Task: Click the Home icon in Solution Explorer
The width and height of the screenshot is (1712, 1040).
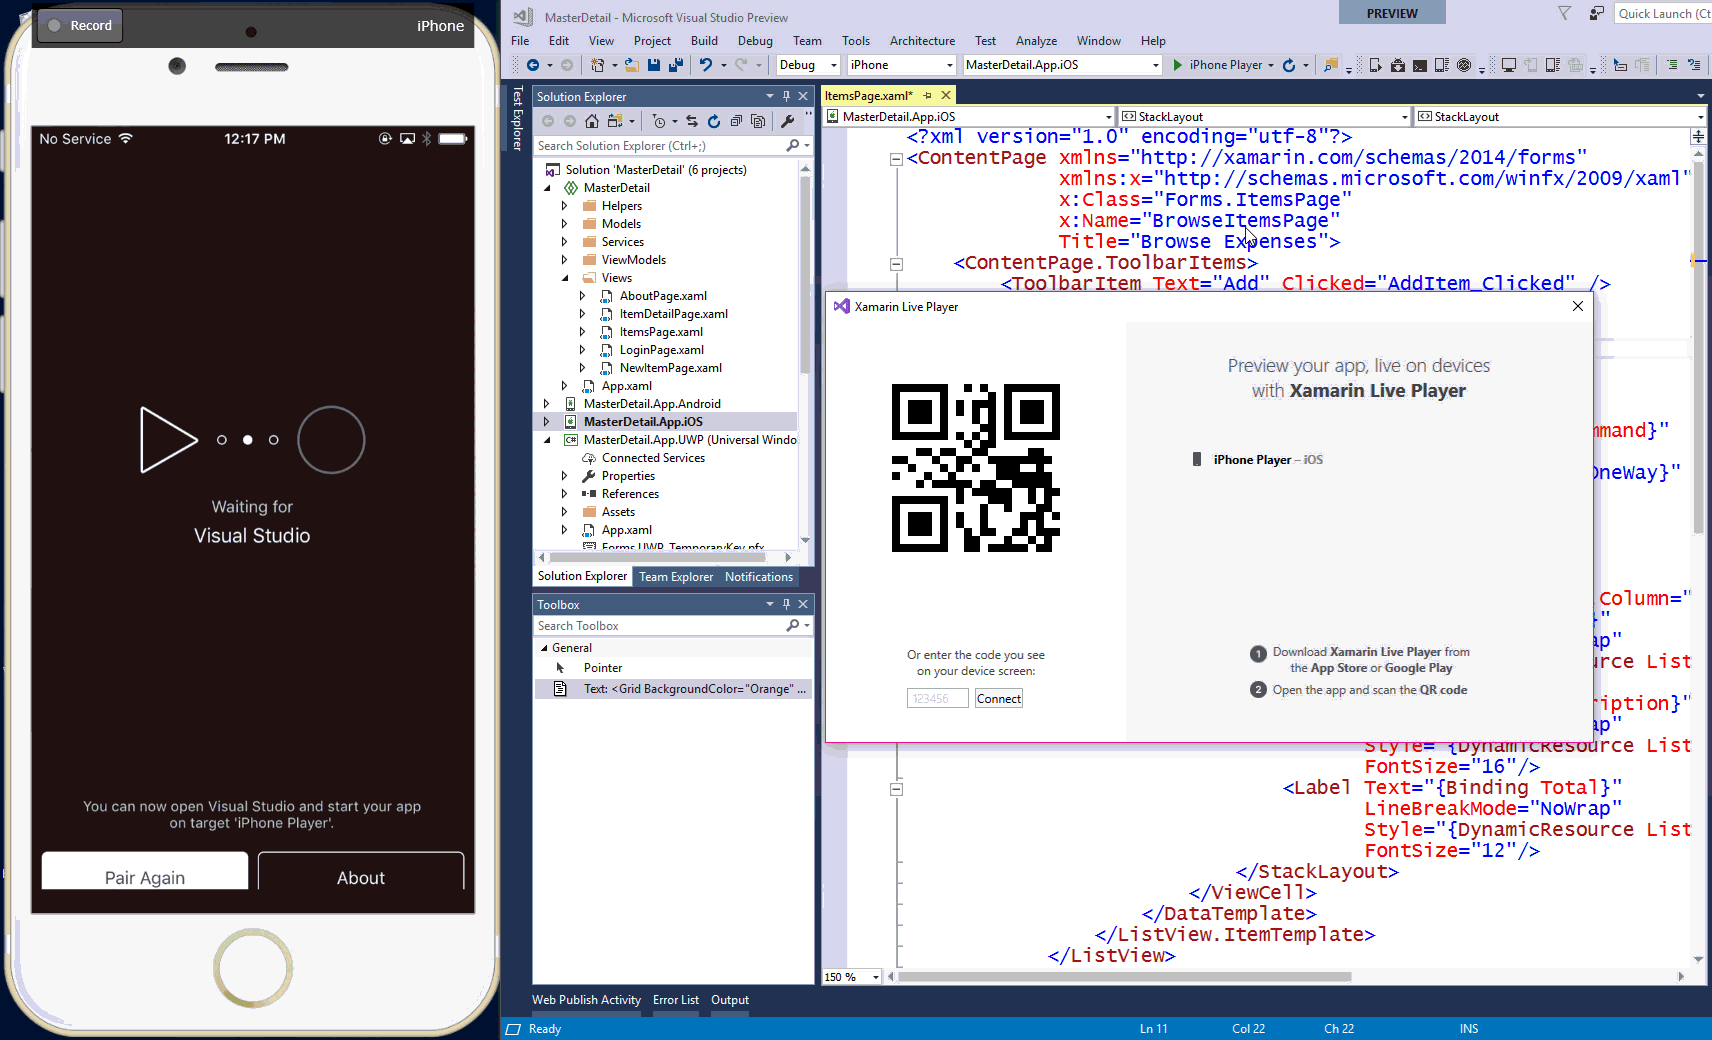Action: (592, 121)
